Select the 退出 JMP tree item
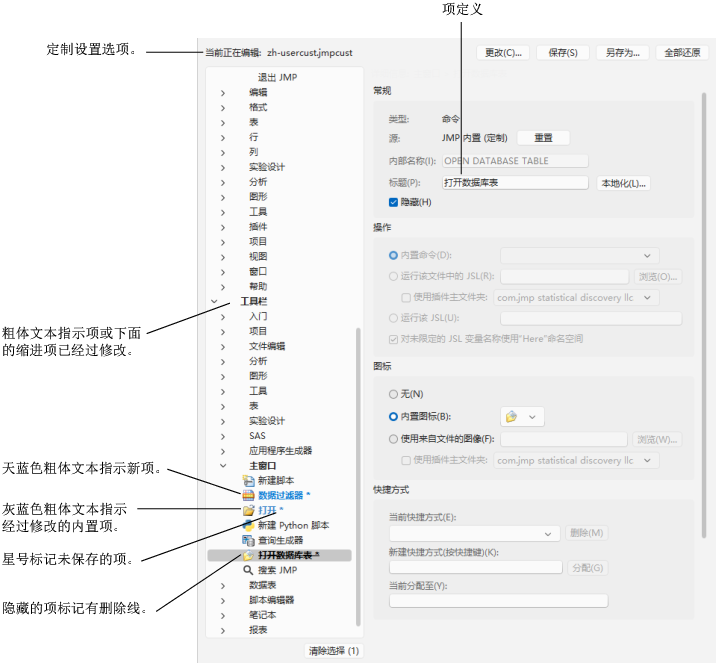 [277, 77]
